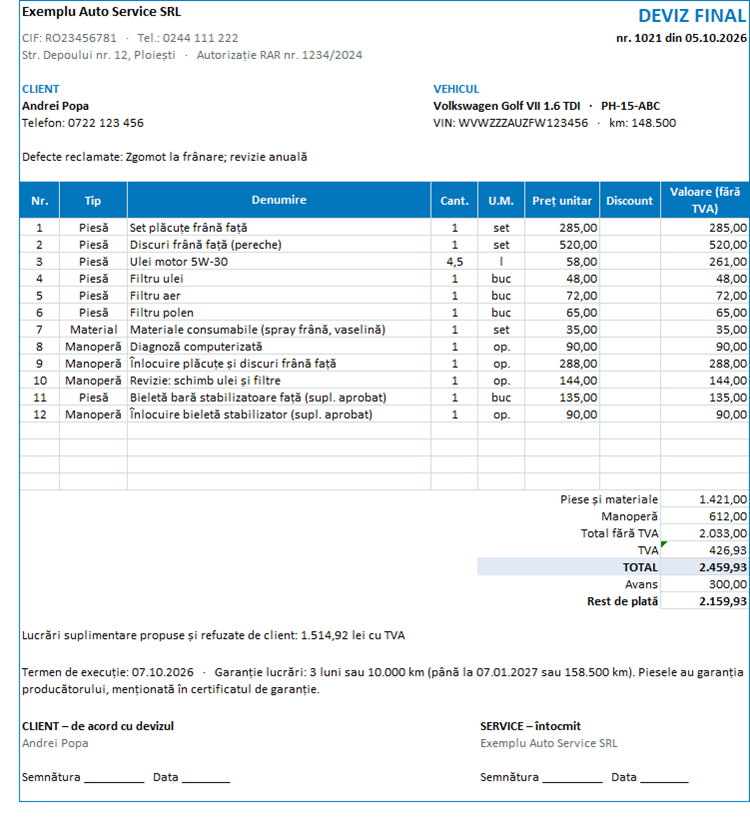Click the SERVICE – întocmit heading

click(x=530, y=726)
